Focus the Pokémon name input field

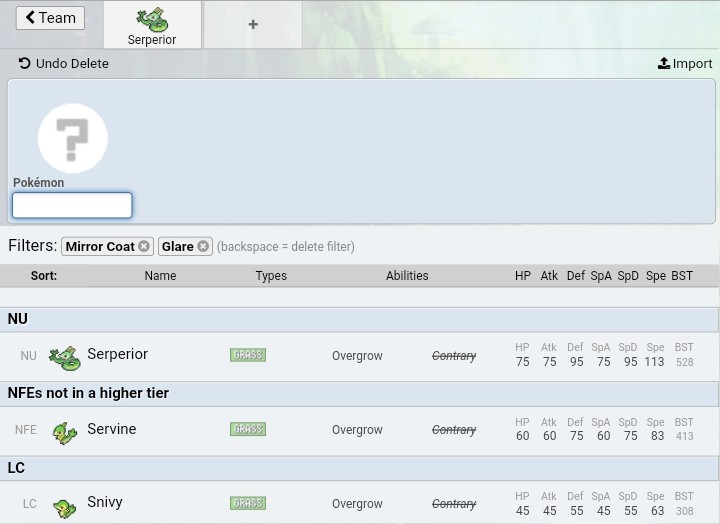[72, 205]
